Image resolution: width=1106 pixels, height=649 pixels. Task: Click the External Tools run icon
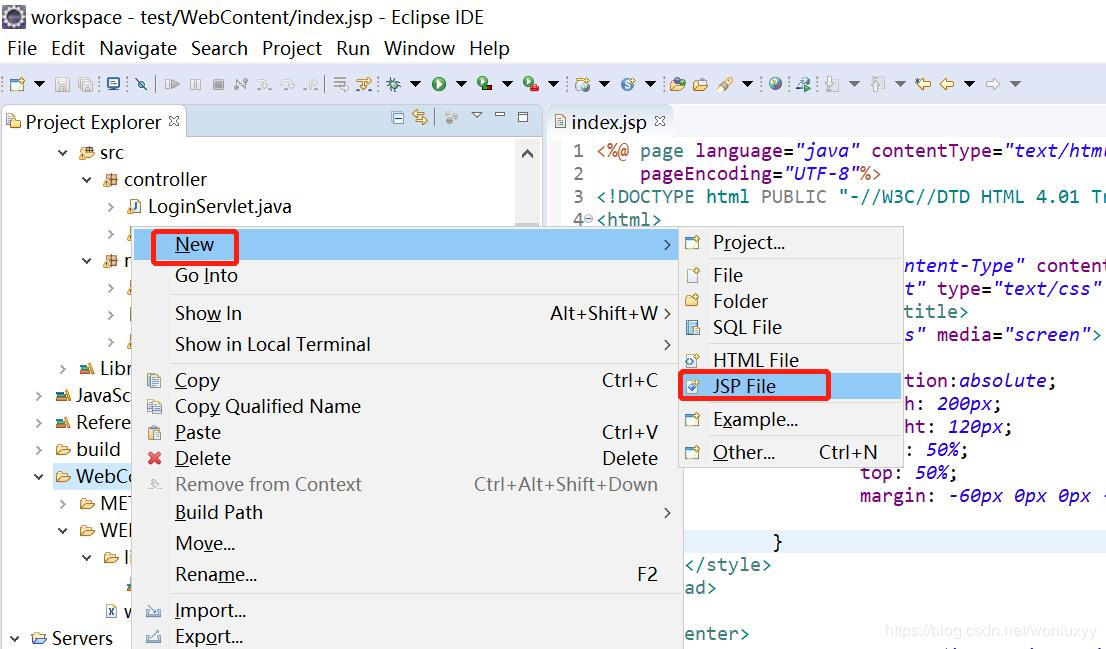[x=531, y=84]
